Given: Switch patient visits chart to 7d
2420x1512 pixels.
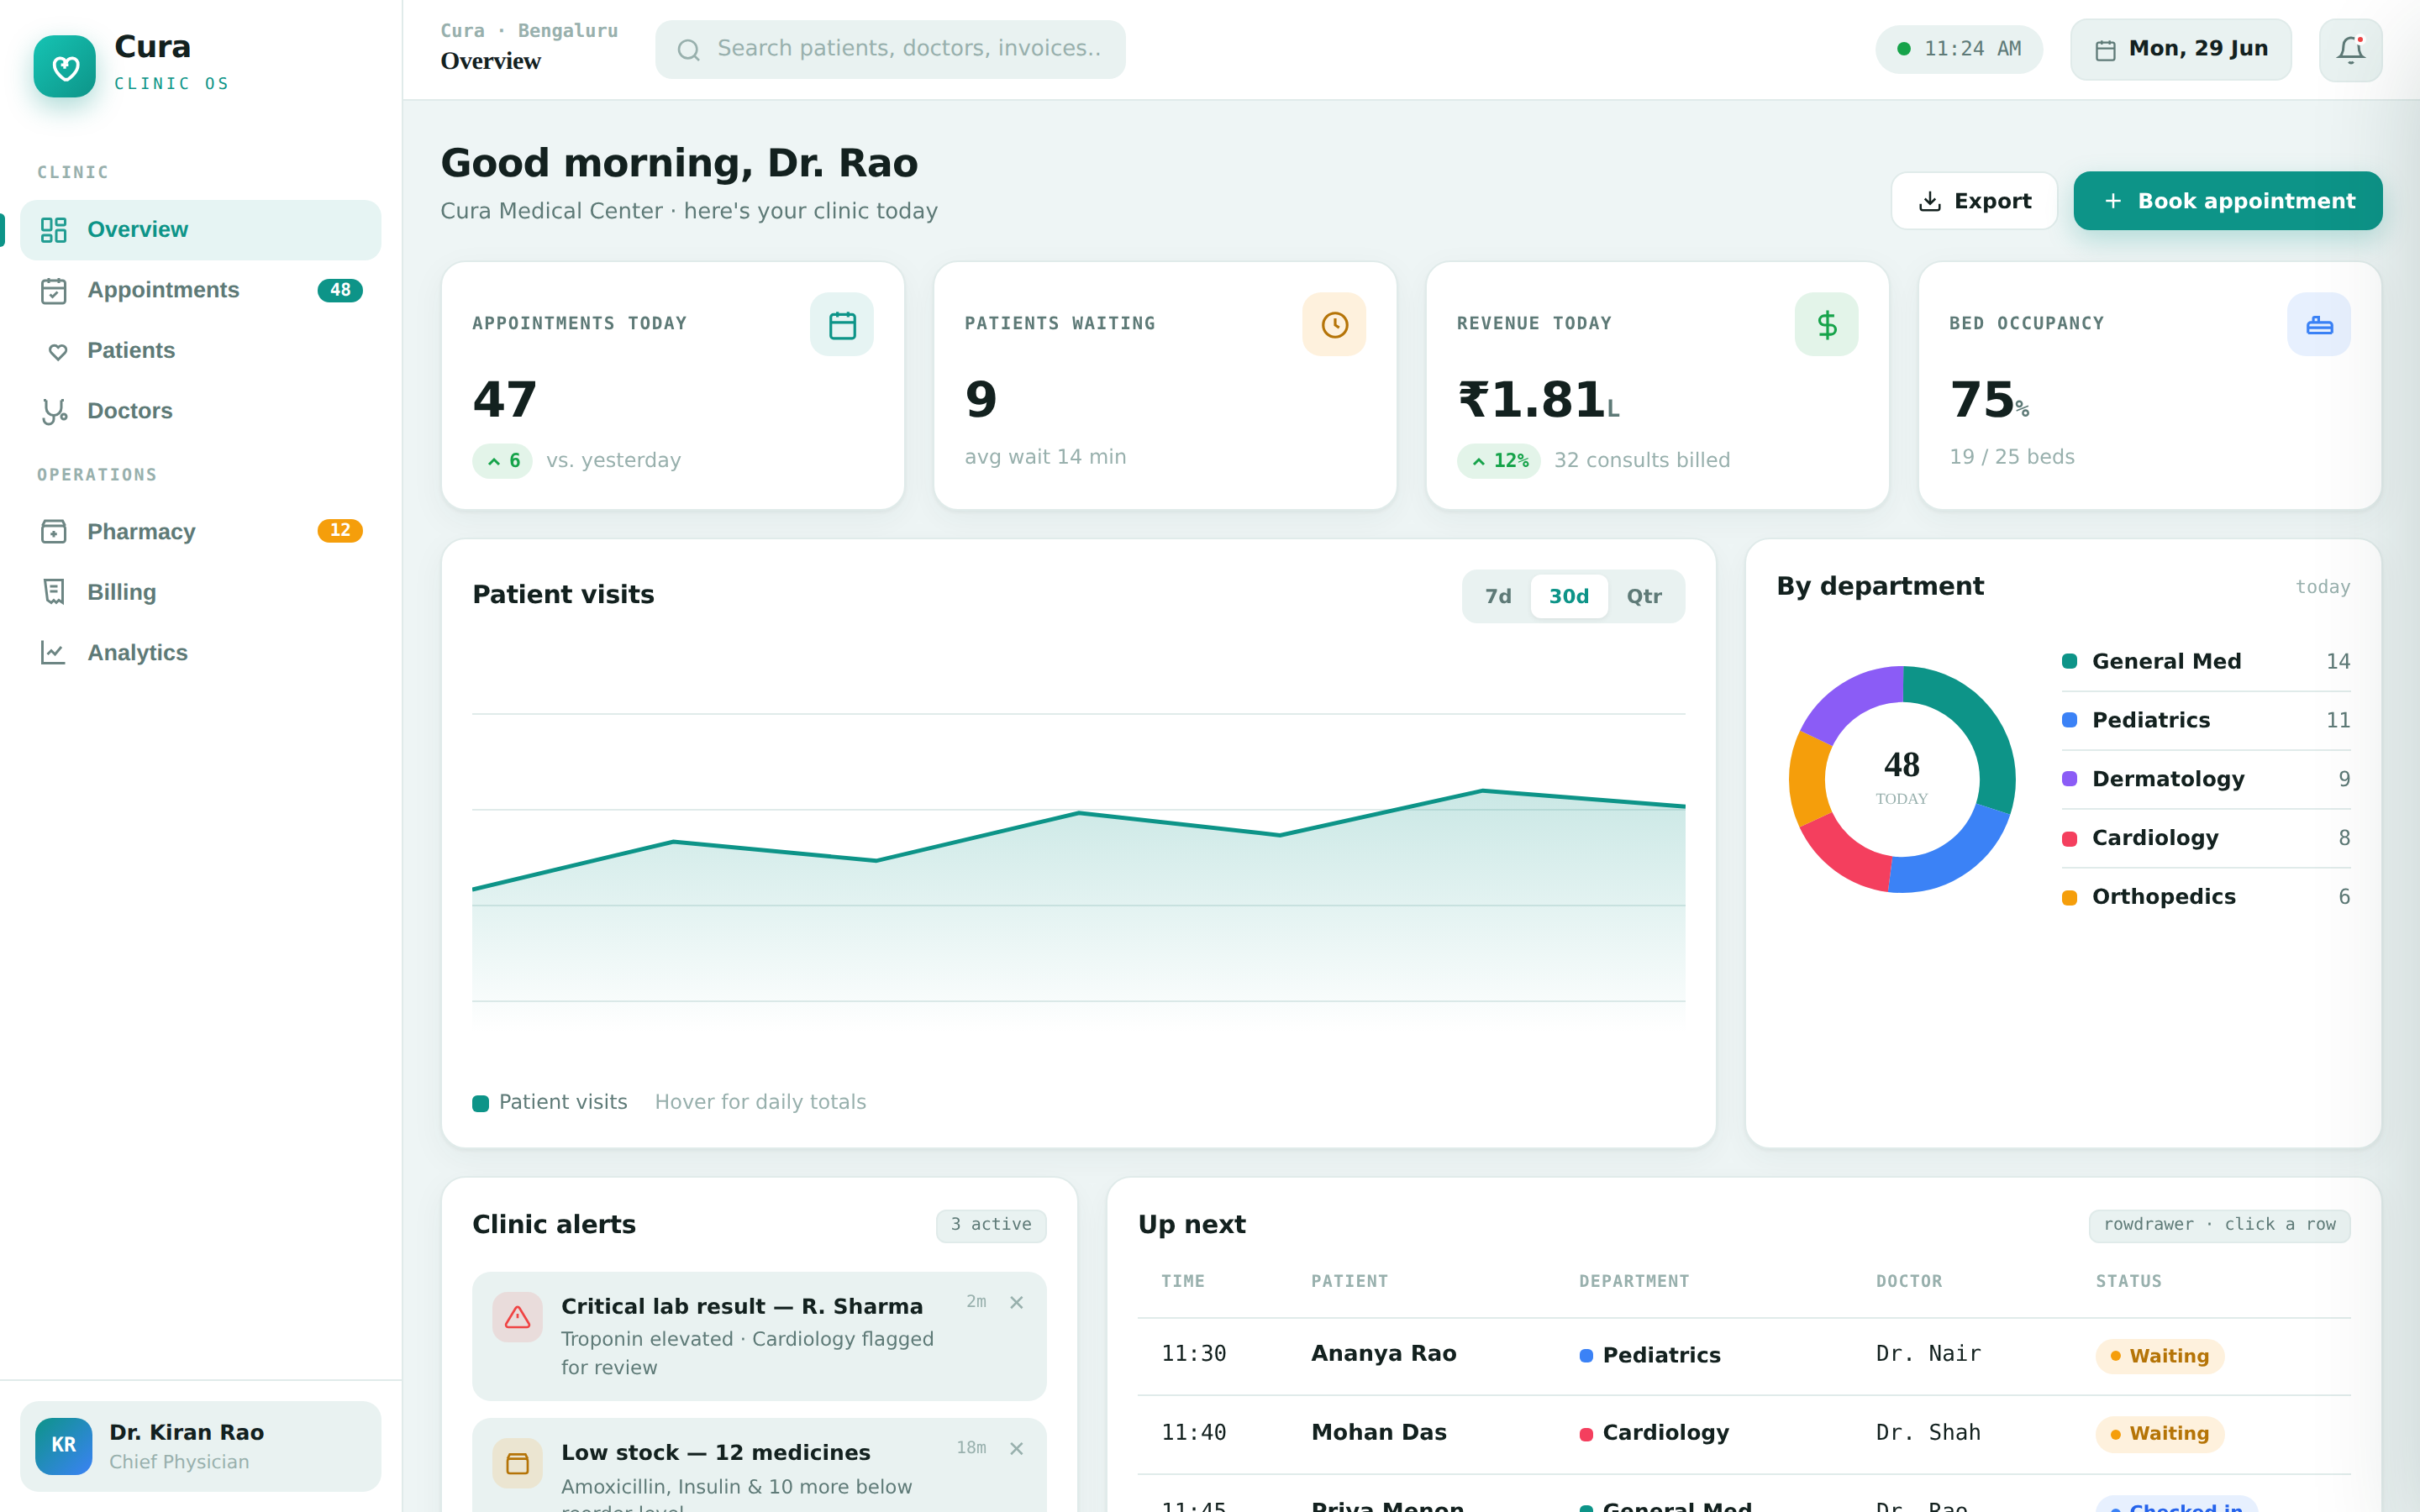Looking at the screenshot, I should point(1498,596).
